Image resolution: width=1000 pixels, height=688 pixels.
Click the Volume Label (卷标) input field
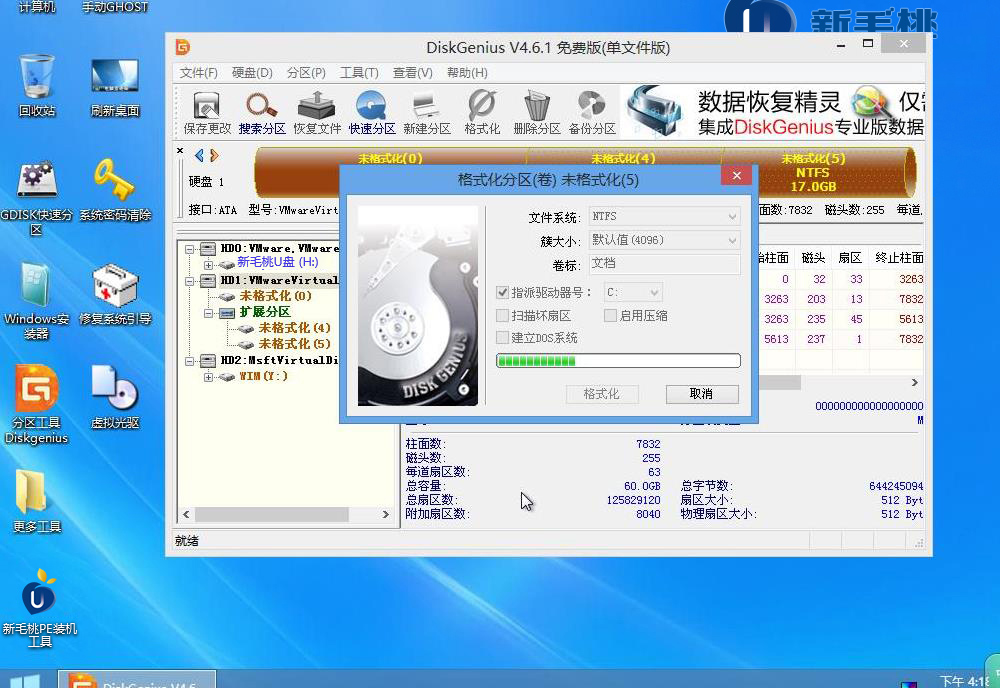664,263
